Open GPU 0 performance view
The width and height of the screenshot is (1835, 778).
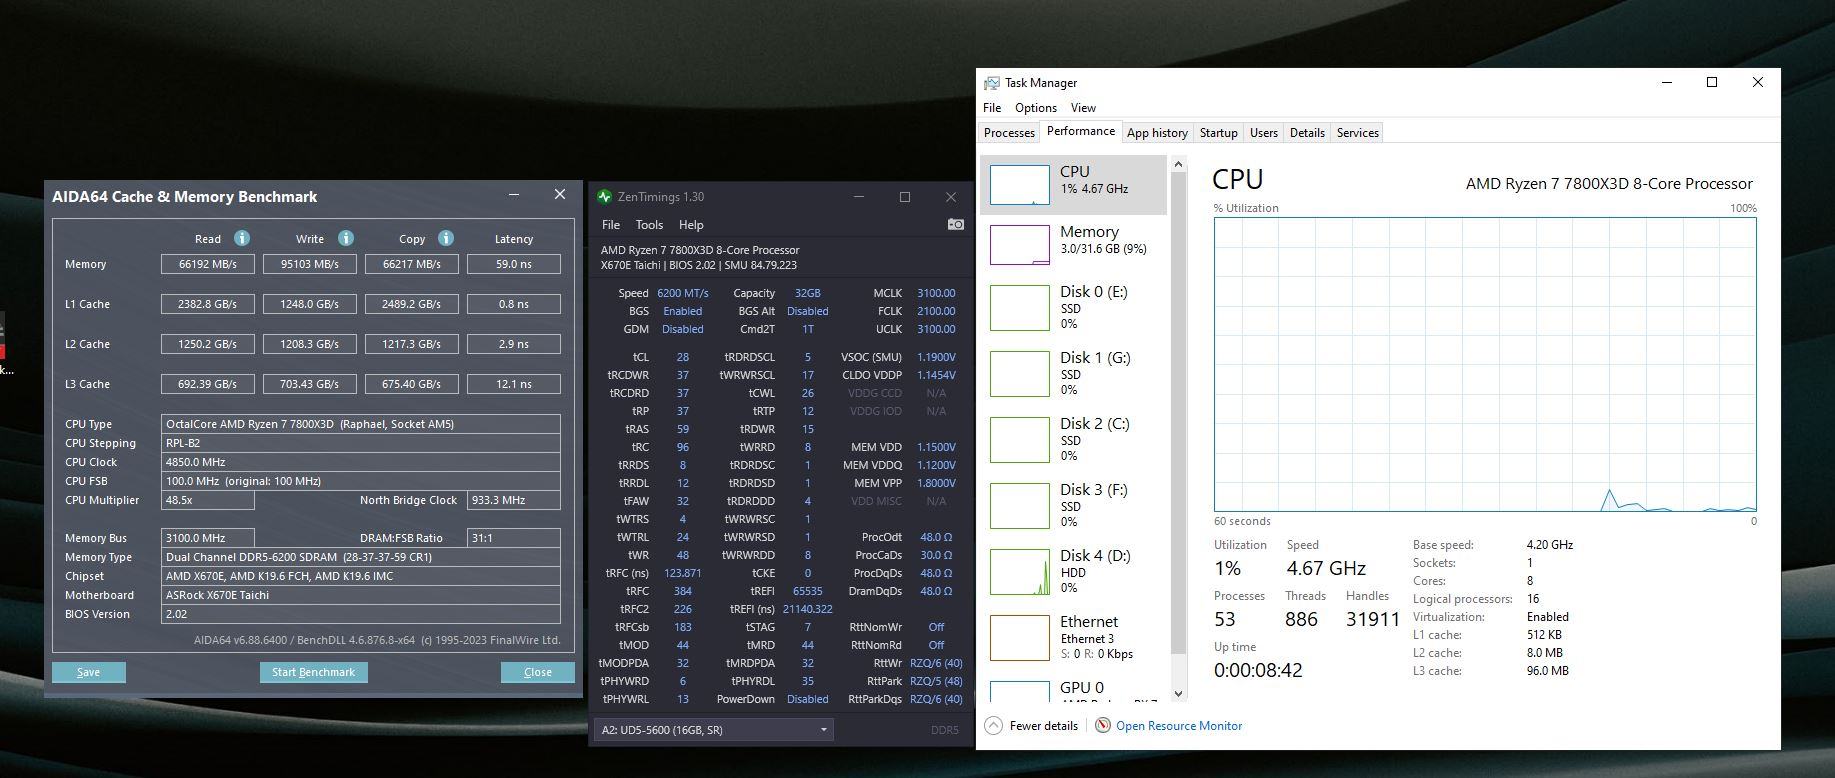coord(1072,690)
